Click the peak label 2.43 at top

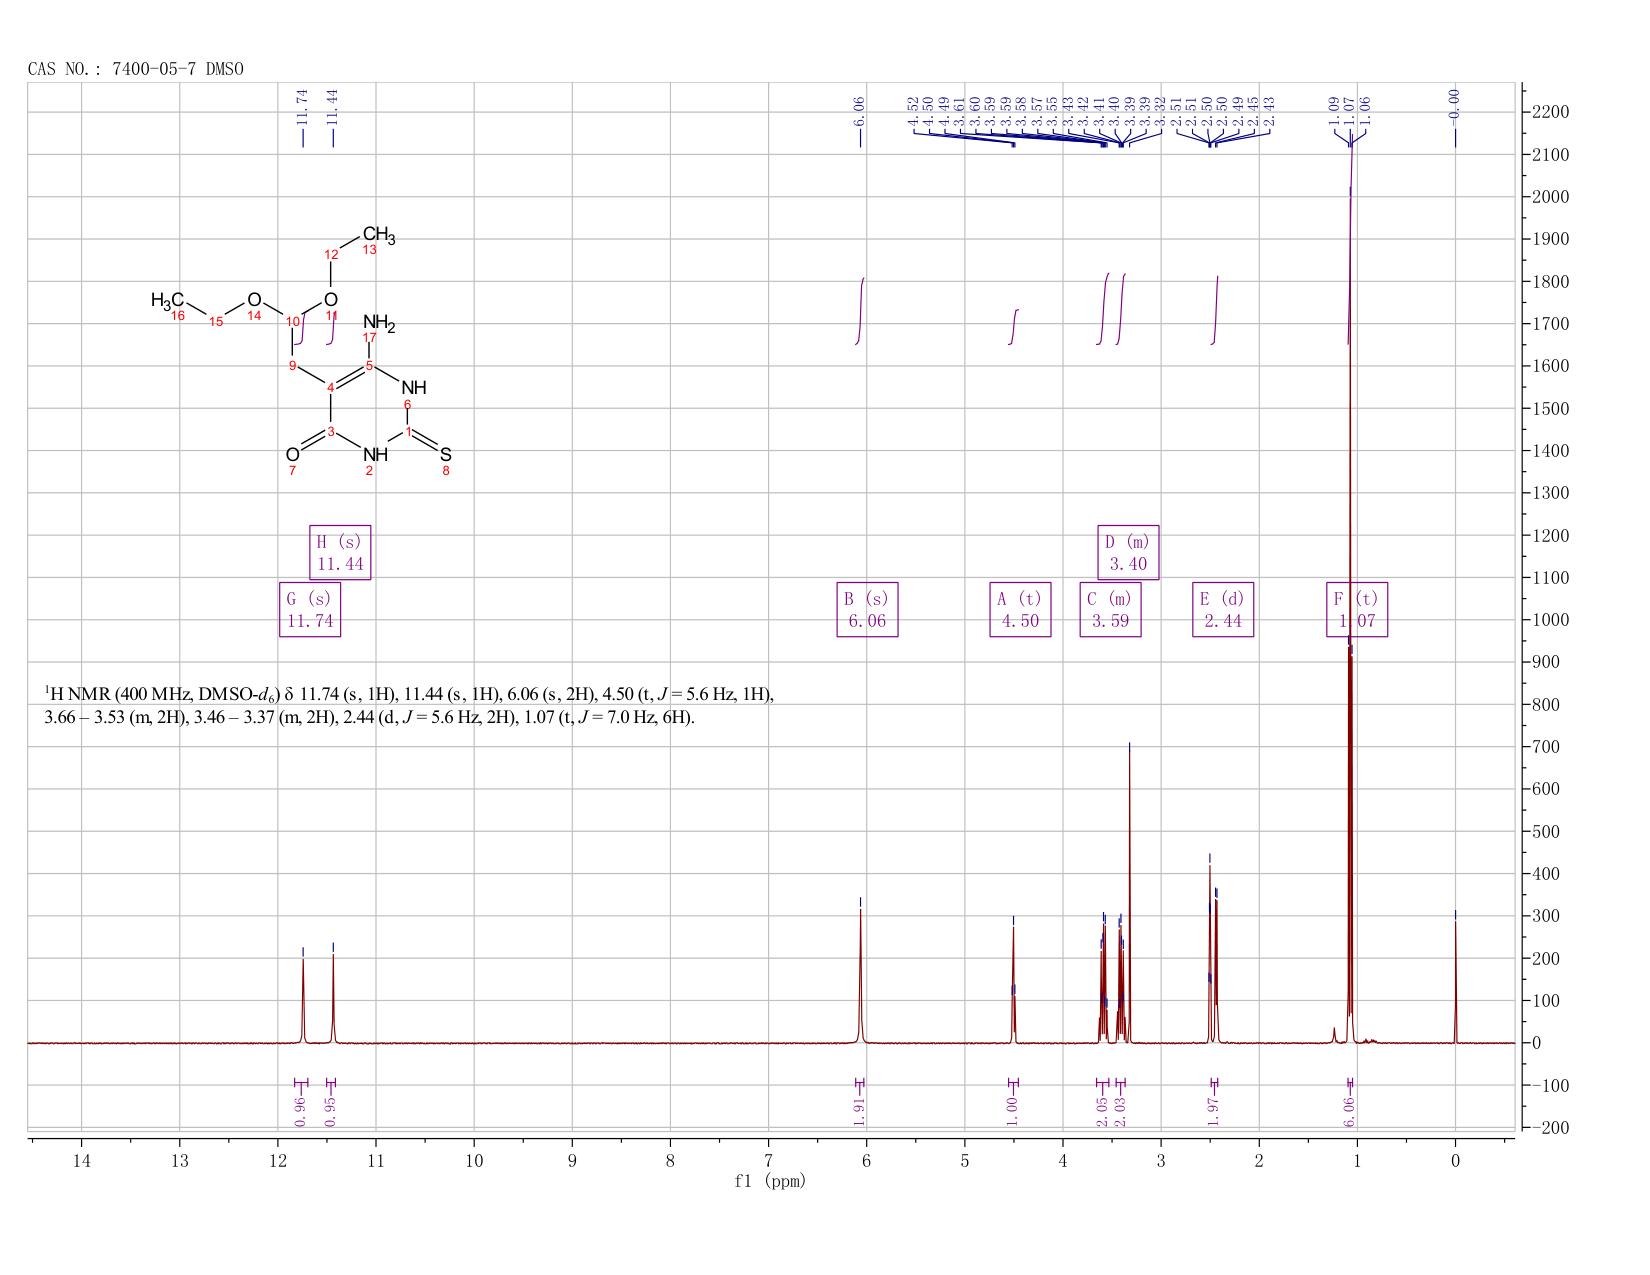coord(1270,111)
